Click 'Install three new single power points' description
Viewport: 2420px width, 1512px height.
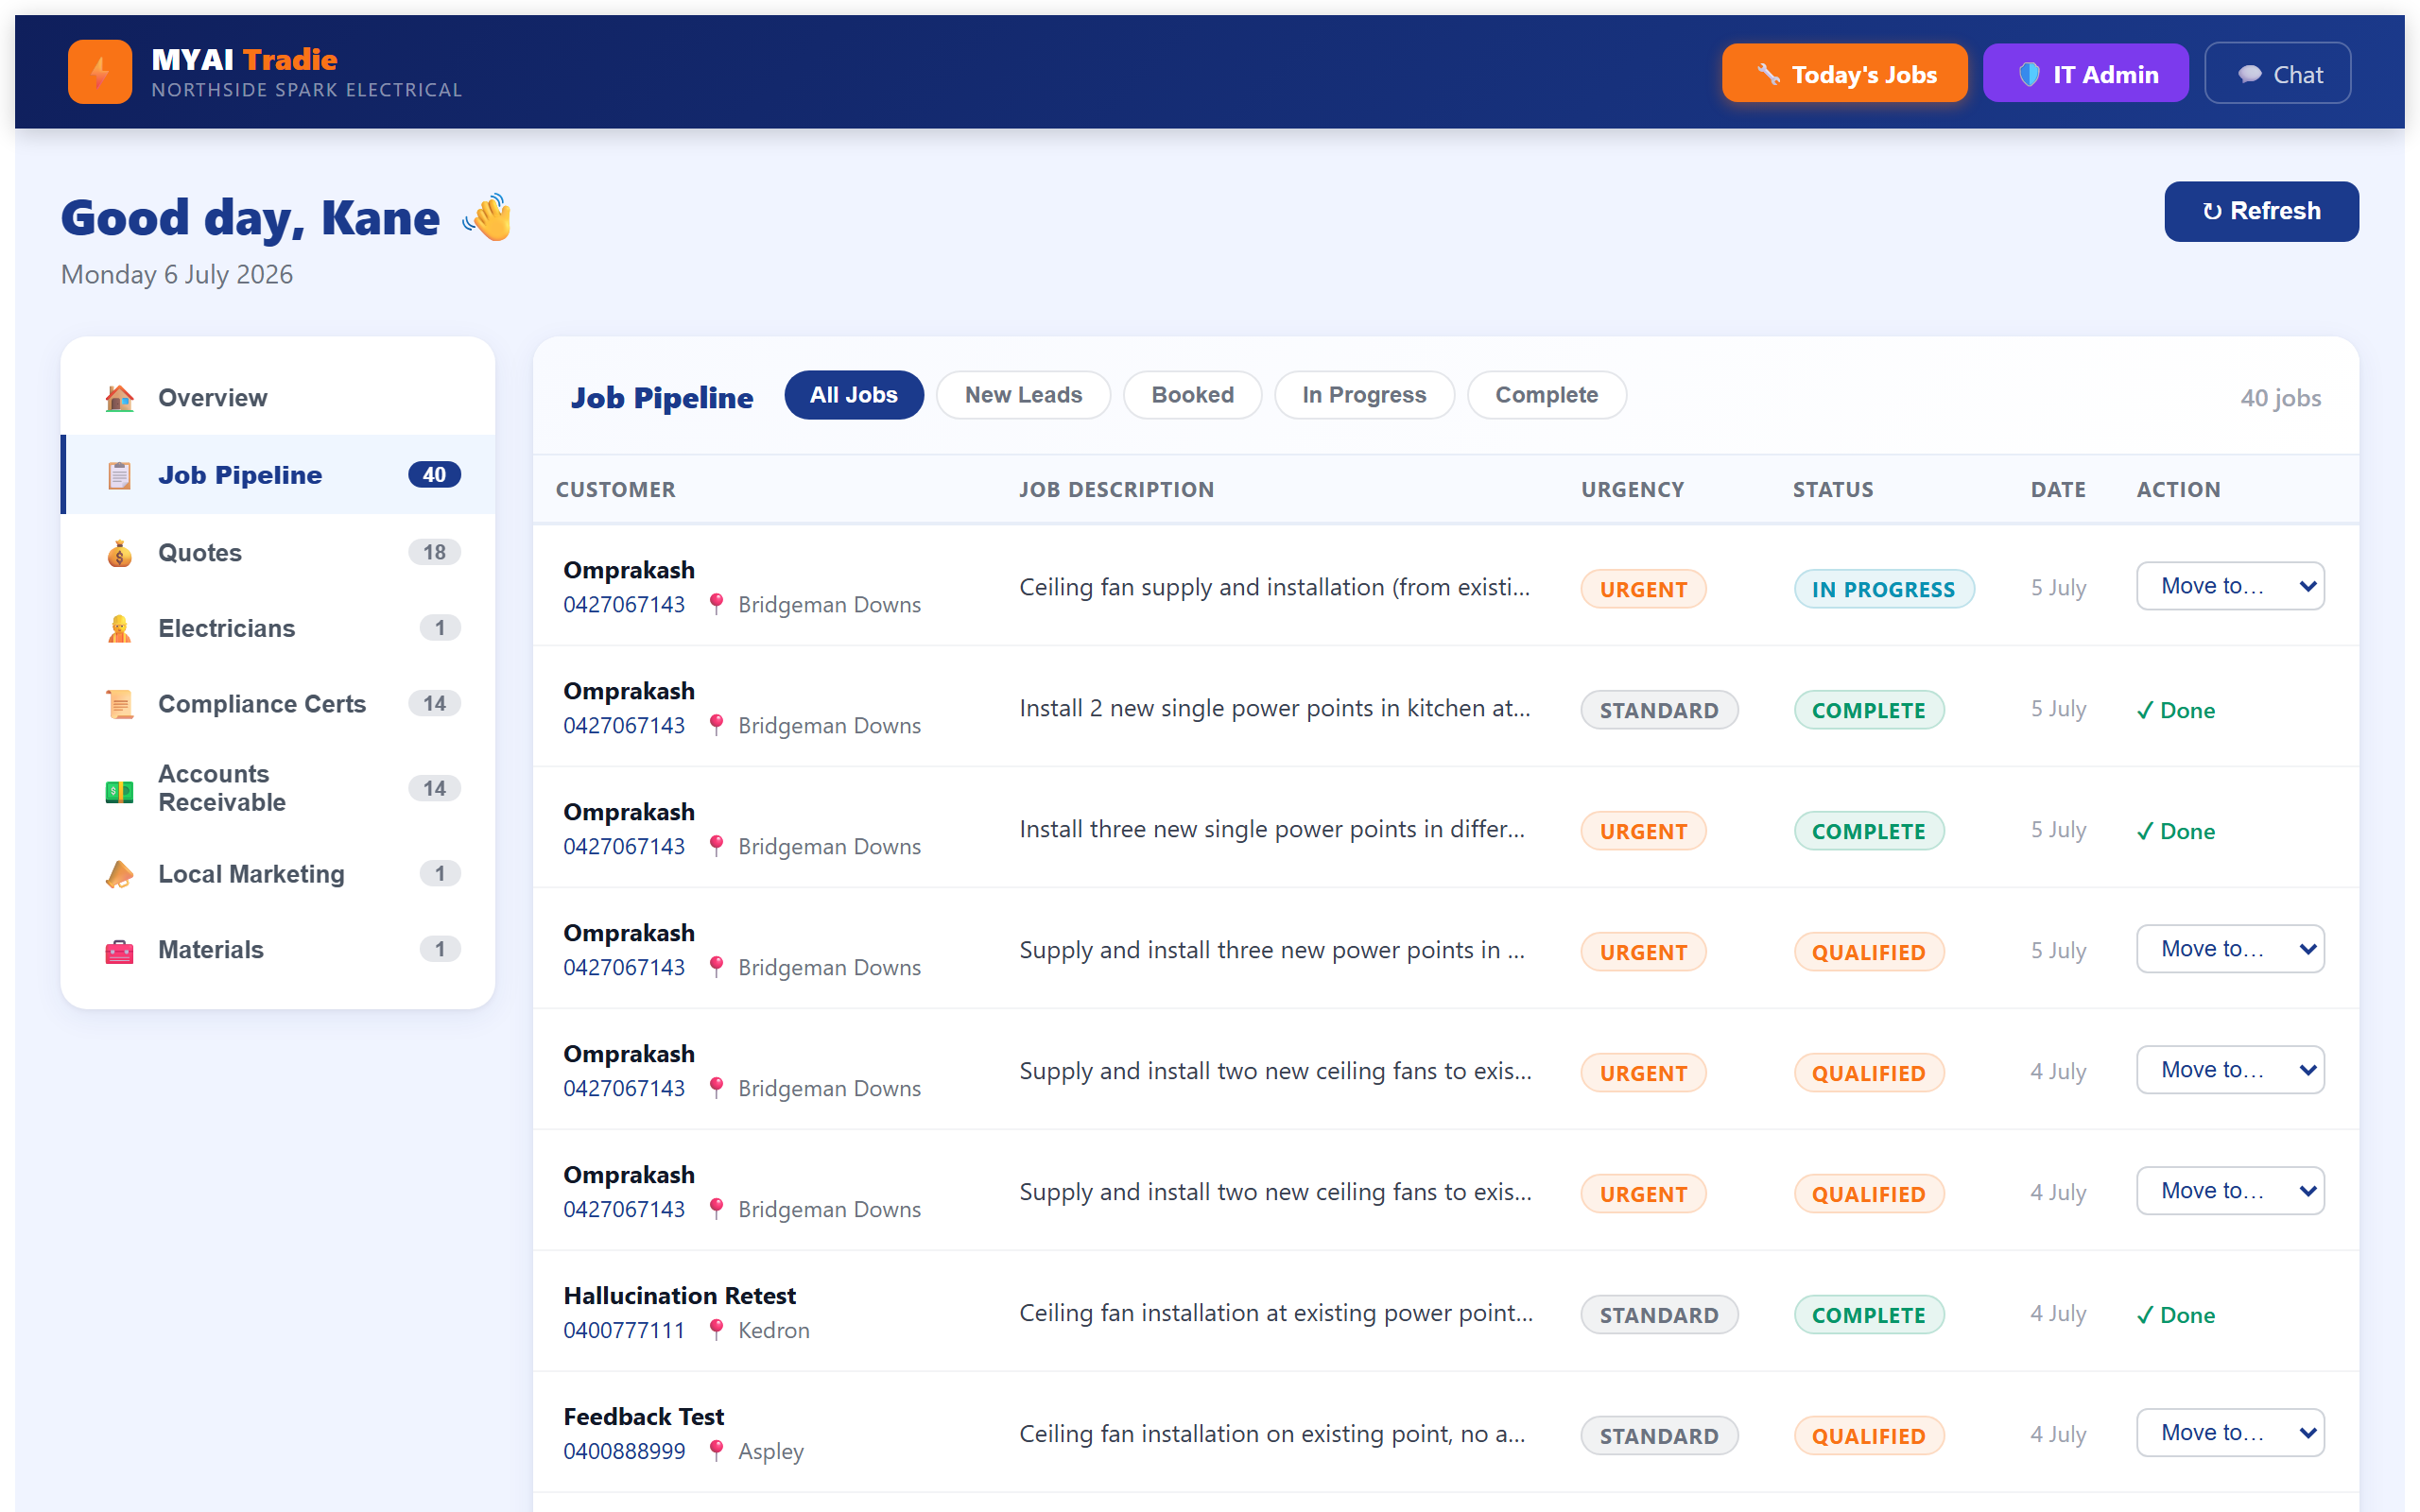click(1272, 829)
